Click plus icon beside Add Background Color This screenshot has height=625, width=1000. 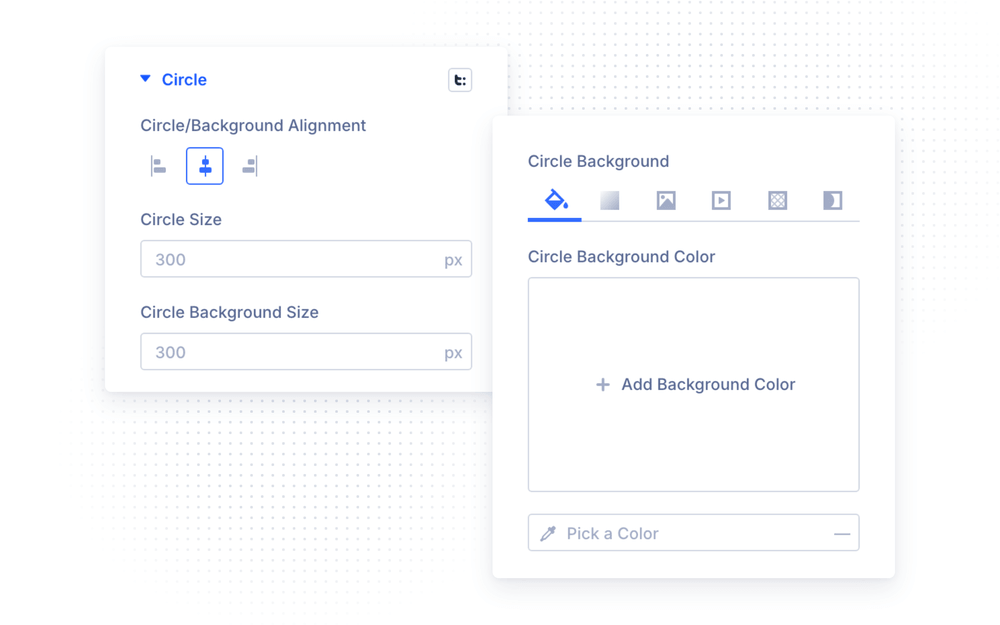pos(603,385)
